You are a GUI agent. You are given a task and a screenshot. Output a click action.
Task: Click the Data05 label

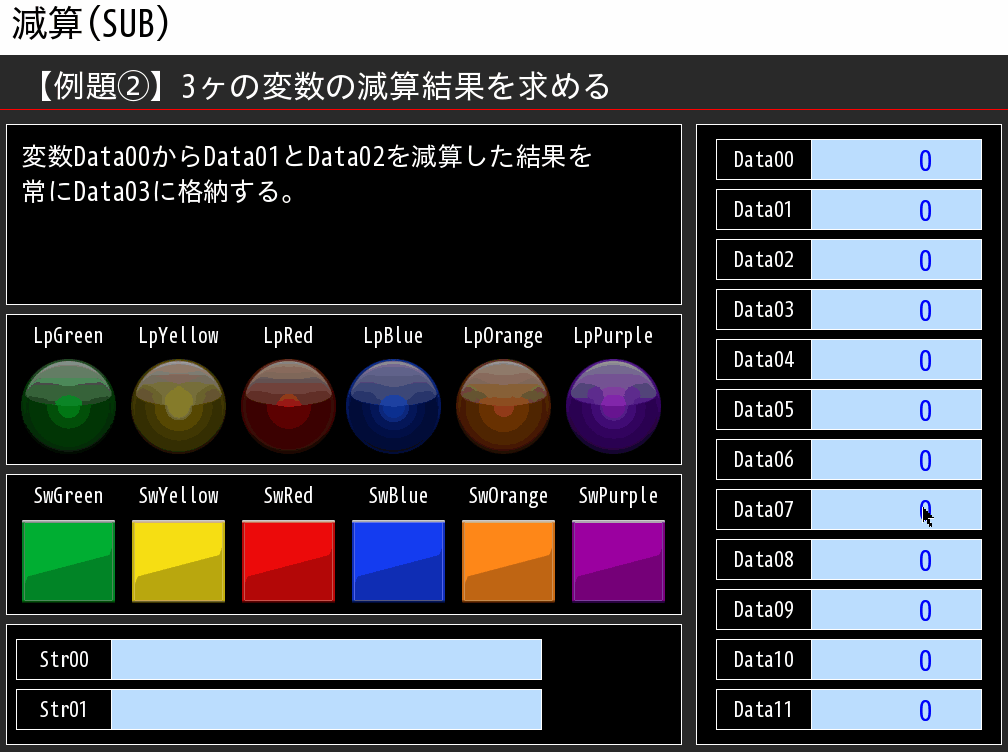click(x=764, y=409)
